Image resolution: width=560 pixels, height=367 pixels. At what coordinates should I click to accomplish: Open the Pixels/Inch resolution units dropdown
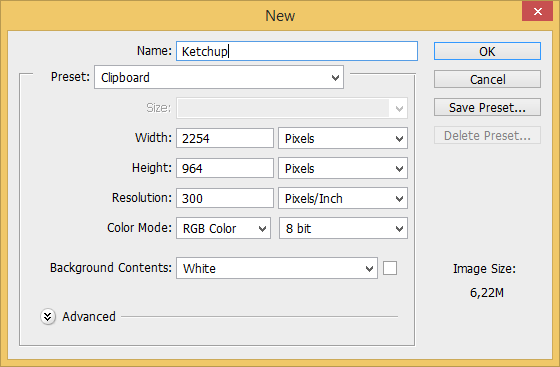pyautogui.click(x=343, y=198)
